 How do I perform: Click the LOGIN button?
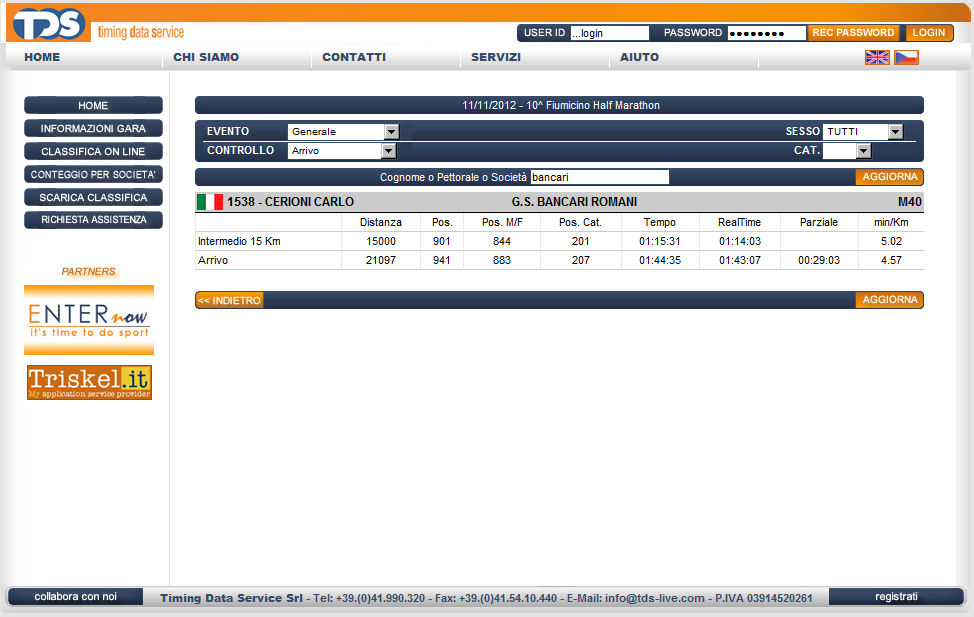pos(929,33)
